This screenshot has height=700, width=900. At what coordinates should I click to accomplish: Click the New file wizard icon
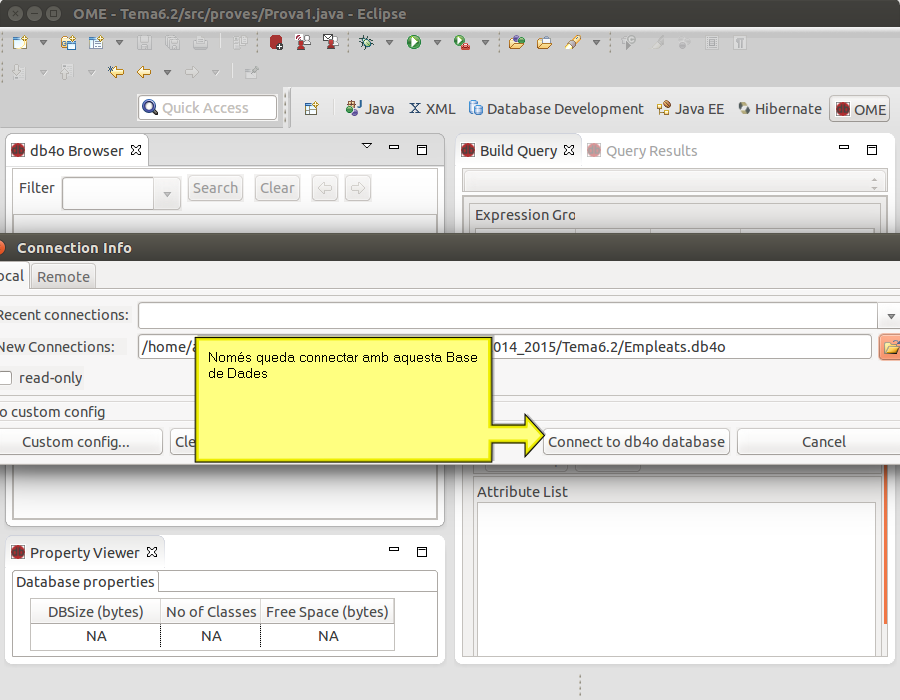(21, 42)
